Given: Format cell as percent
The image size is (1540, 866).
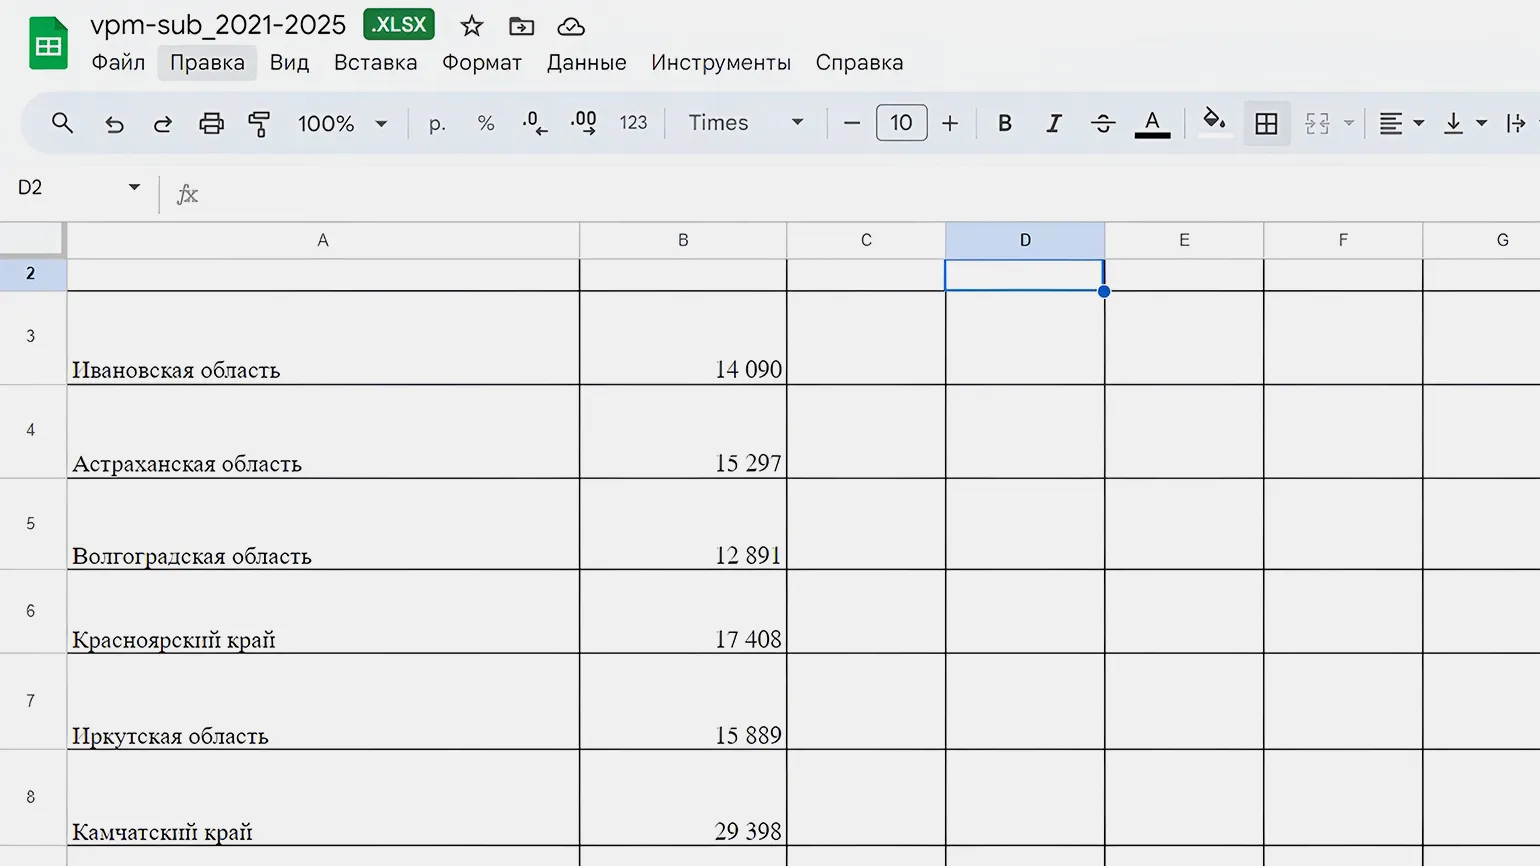Looking at the screenshot, I should [486, 123].
